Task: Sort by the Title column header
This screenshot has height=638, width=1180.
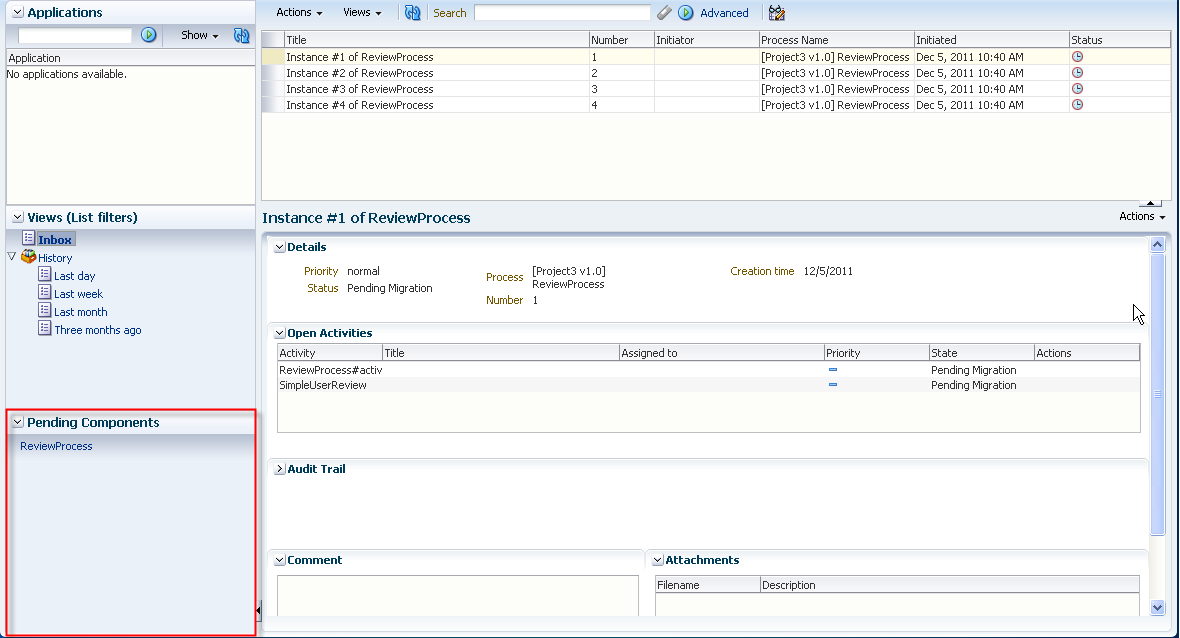Action: pos(436,40)
